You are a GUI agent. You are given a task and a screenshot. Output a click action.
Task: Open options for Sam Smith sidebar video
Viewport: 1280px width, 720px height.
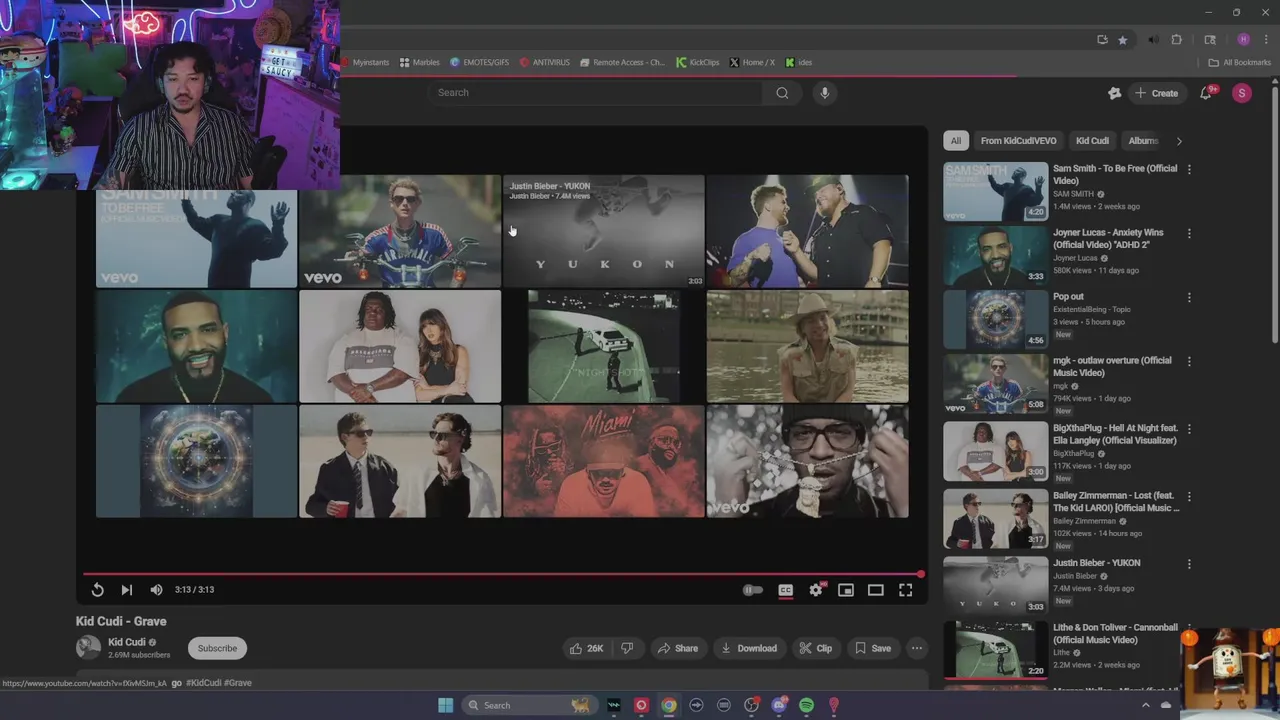1189,170
